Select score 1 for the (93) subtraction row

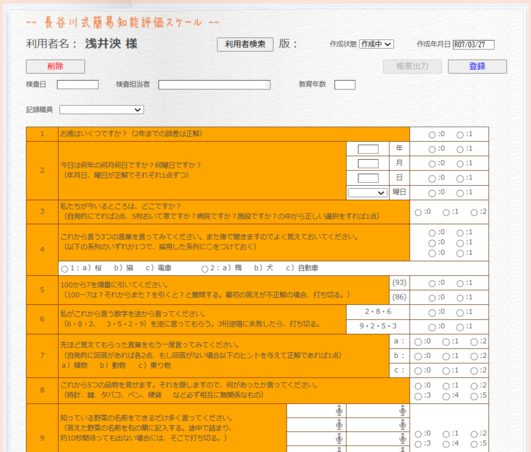coord(460,283)
